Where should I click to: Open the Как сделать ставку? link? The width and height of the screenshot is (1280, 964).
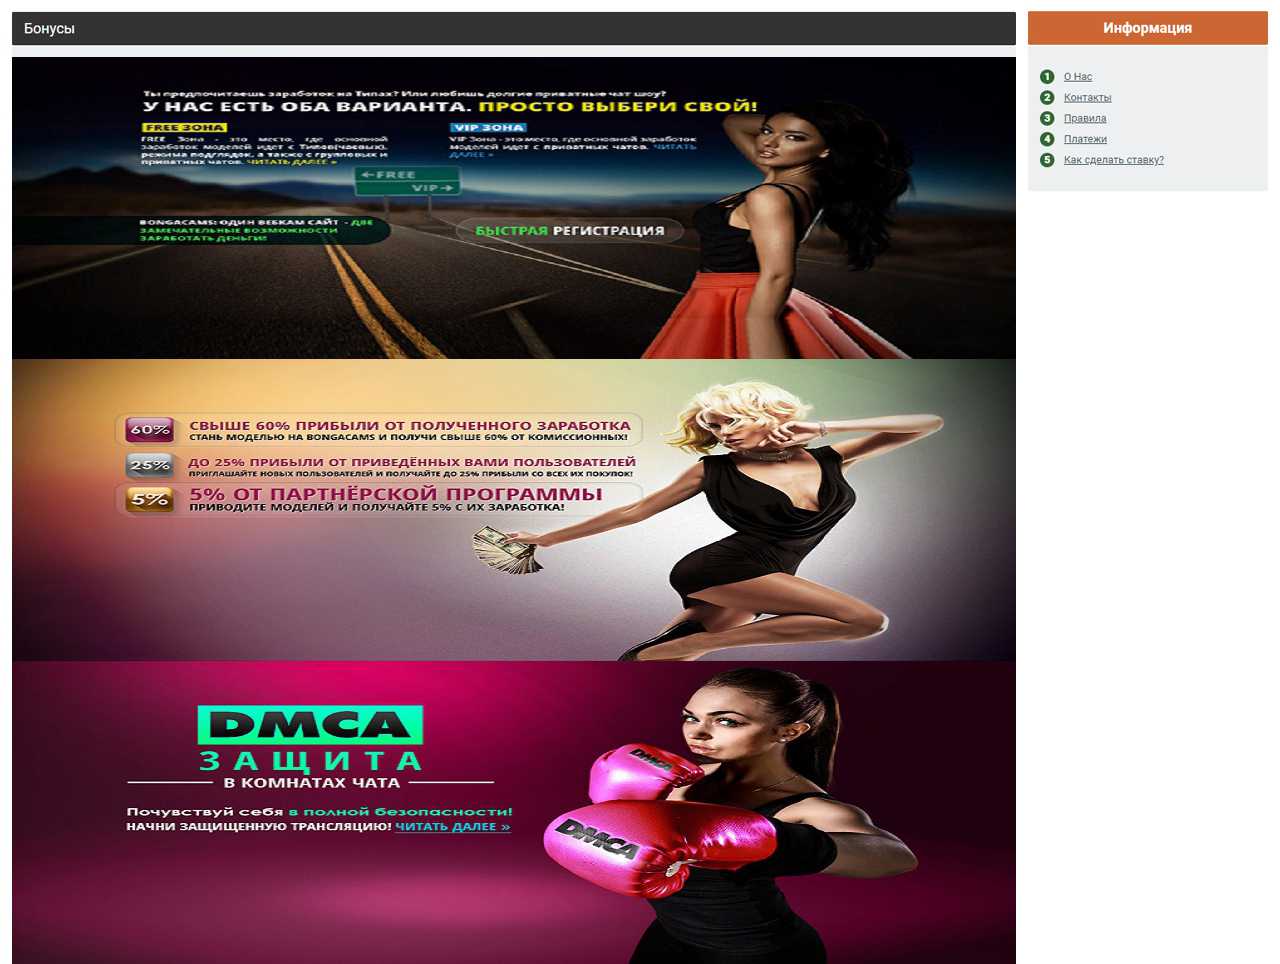point(1113,160)
